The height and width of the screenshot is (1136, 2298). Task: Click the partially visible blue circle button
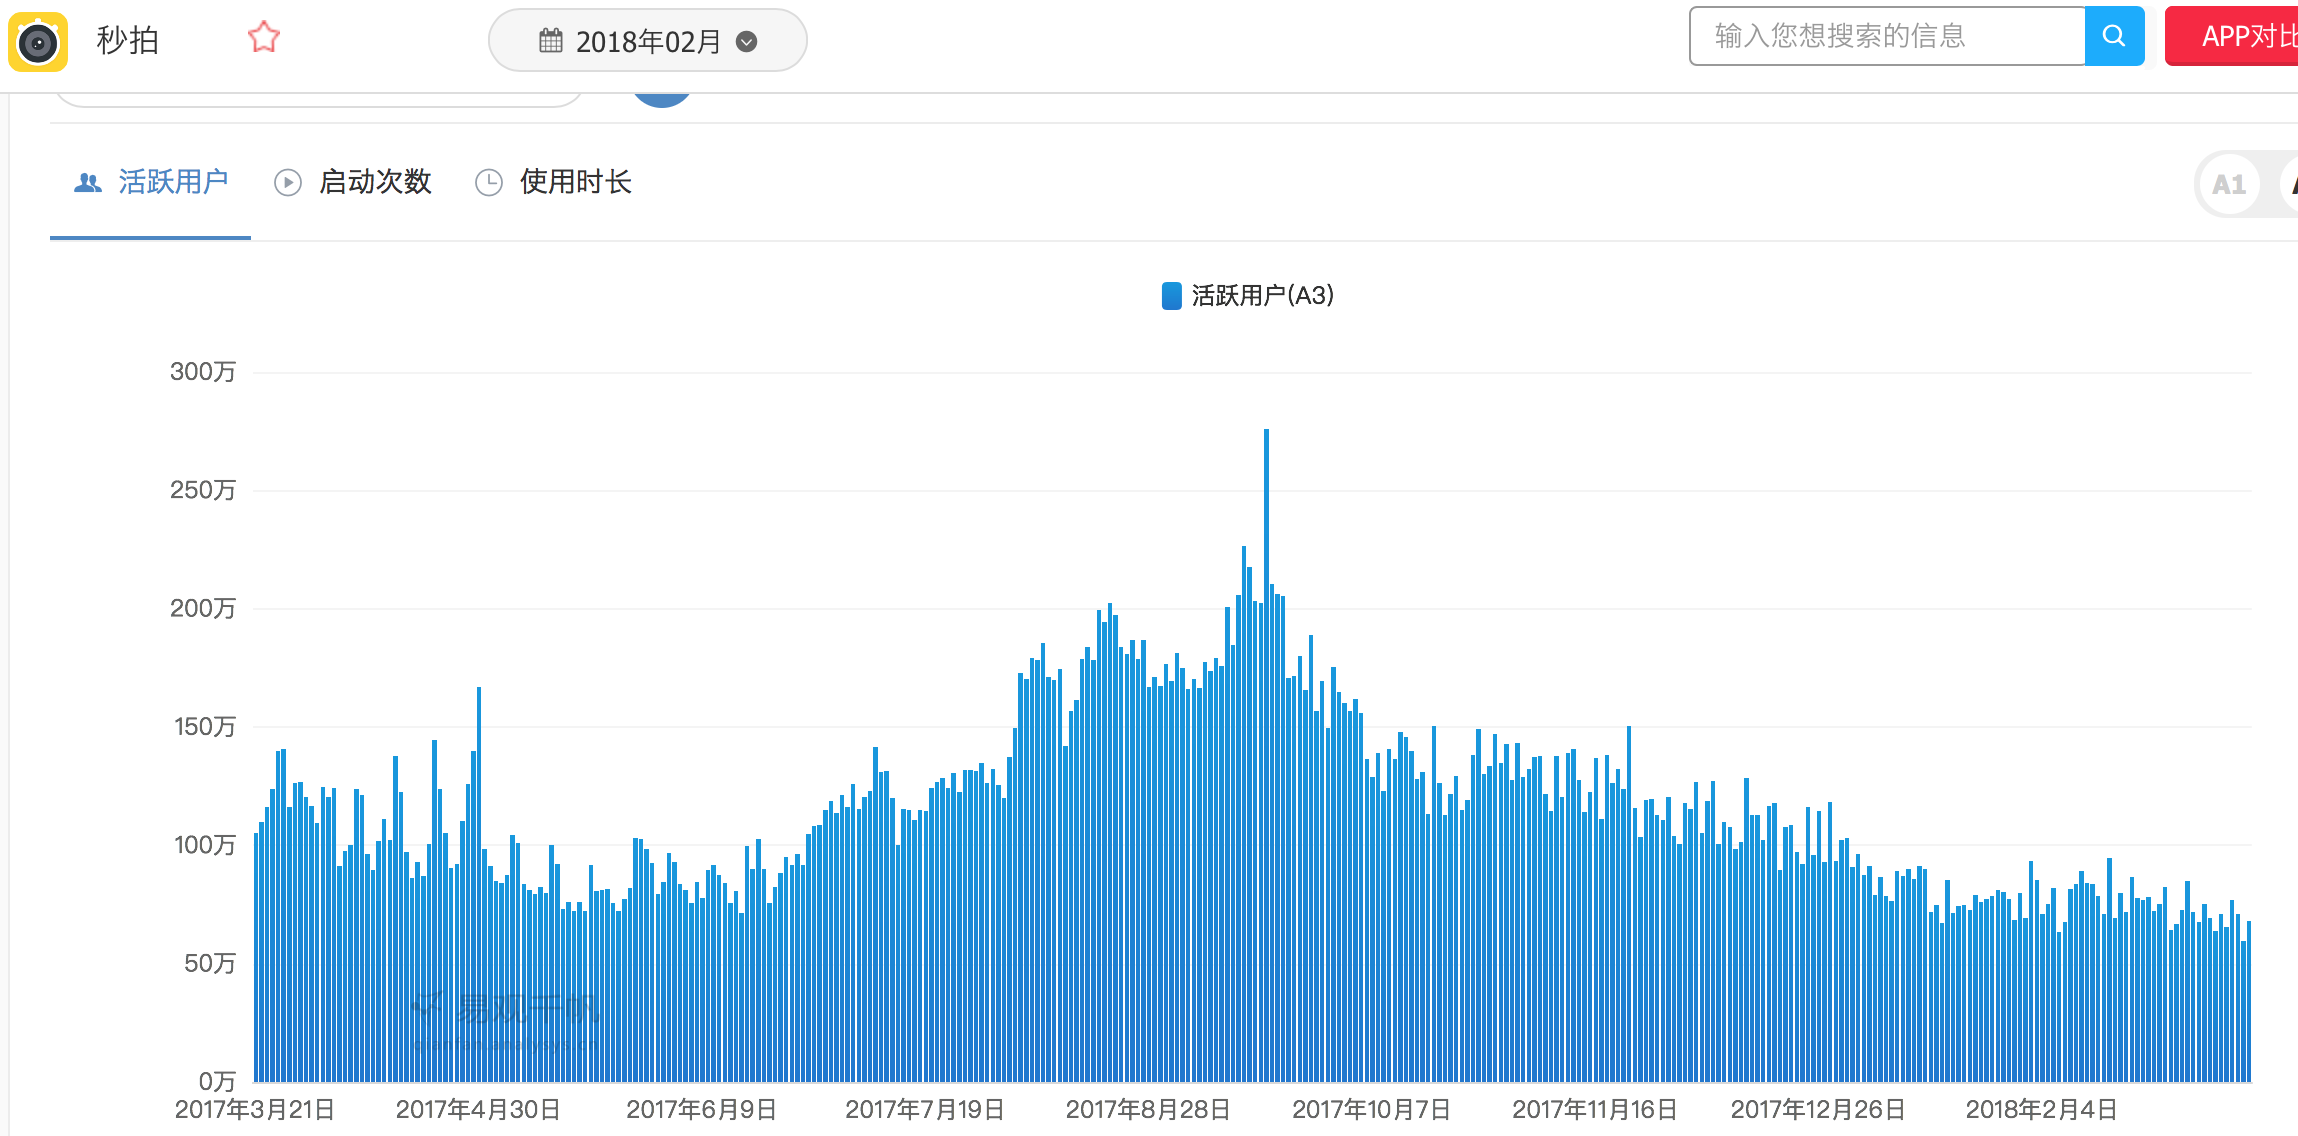662,99
